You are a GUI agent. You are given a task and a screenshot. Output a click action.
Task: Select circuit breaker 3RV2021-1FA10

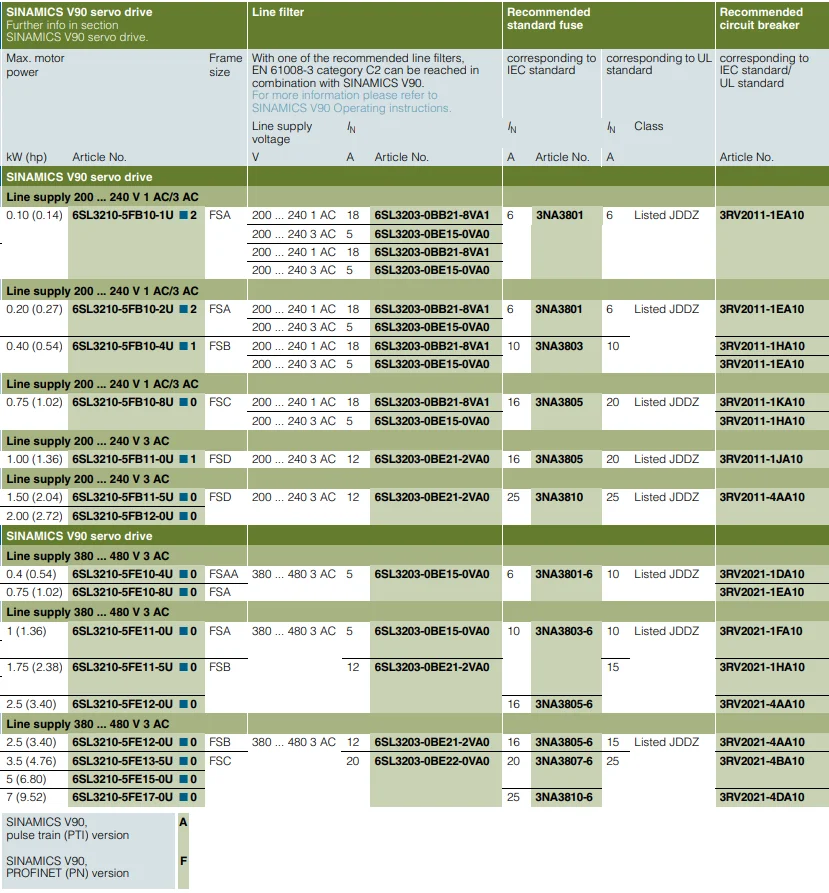click(761, 631)
